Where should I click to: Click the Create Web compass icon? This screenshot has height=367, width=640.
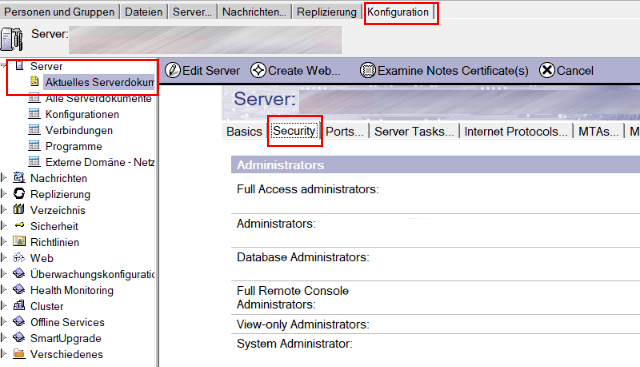[258, 70]
